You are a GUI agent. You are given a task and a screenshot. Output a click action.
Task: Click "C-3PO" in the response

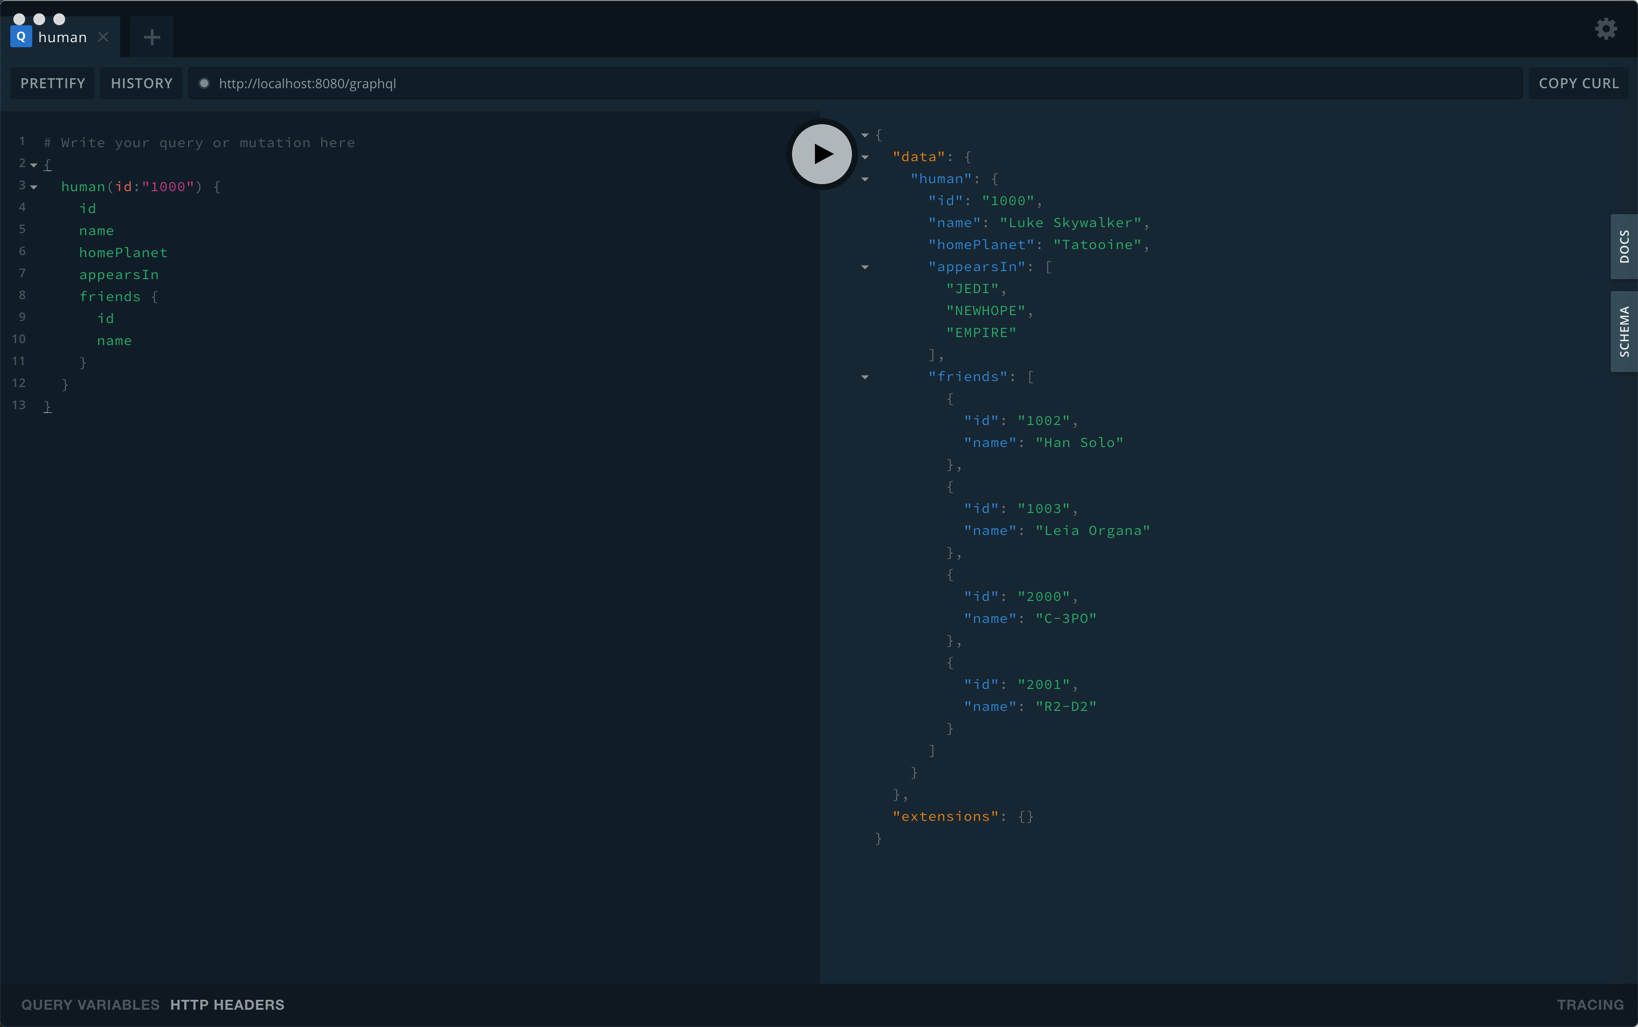[1066, 618]
